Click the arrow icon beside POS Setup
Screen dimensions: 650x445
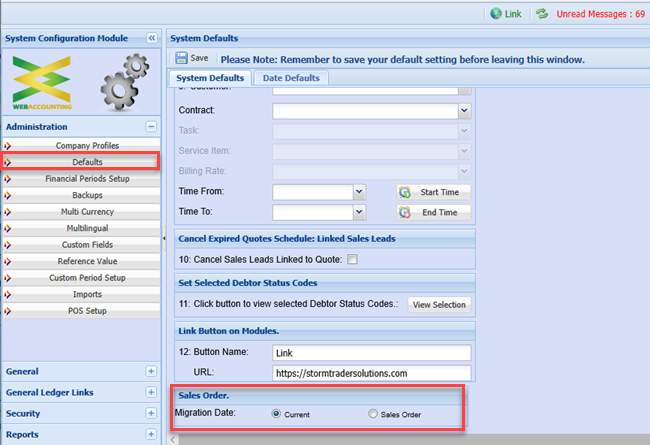pyautogui.click(x=8, y=311)
